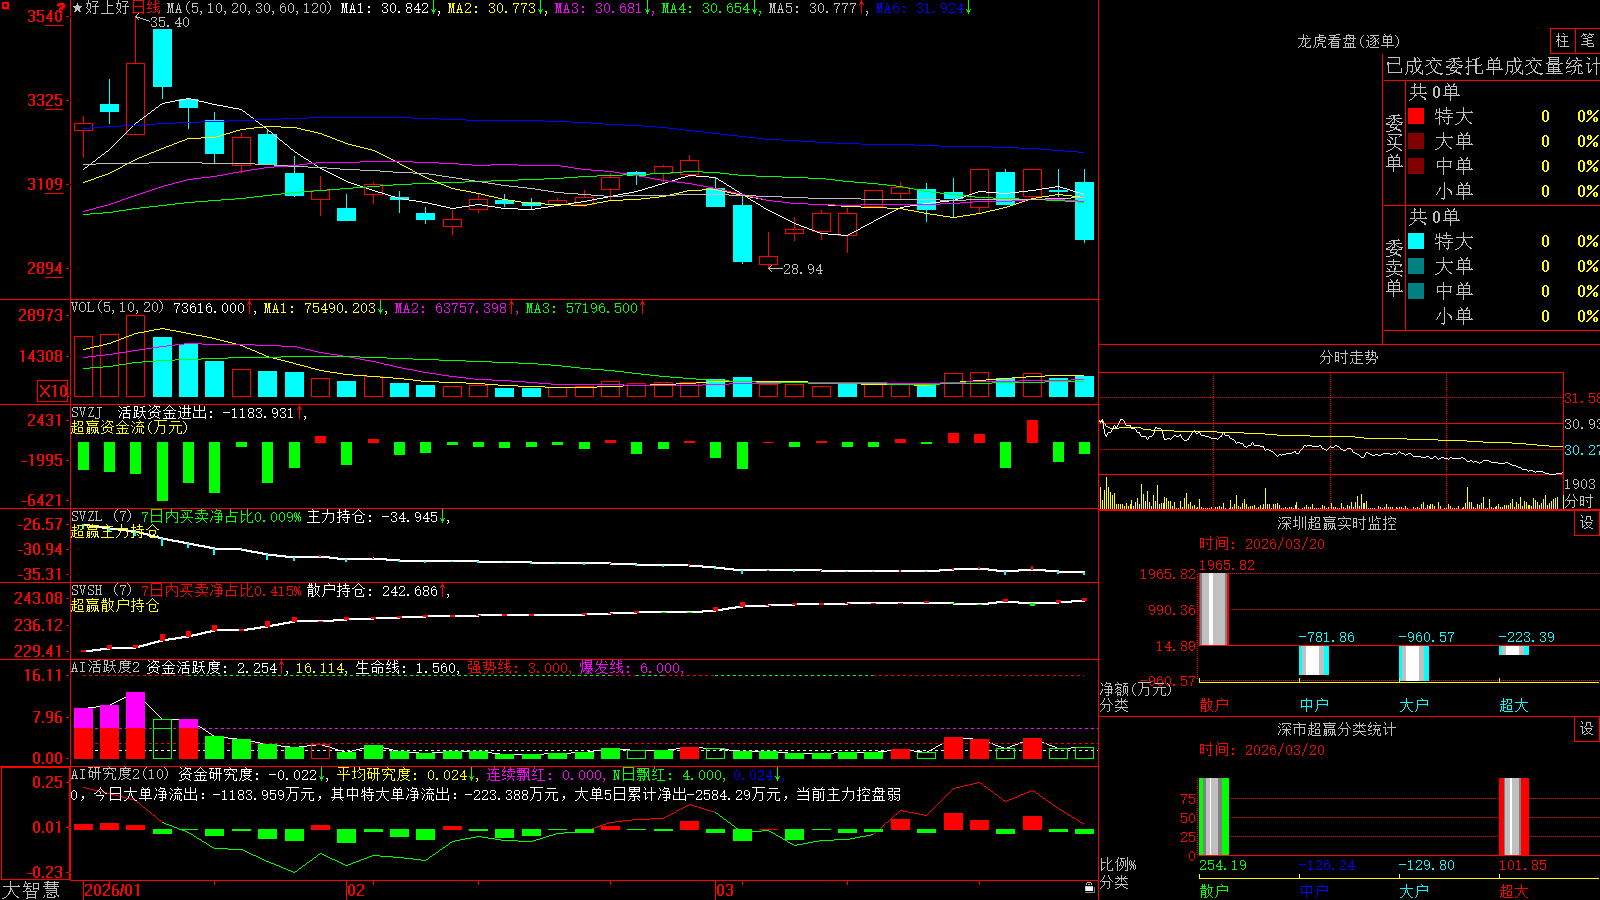Click the 超赢散户持仓 label

point(115,605)
